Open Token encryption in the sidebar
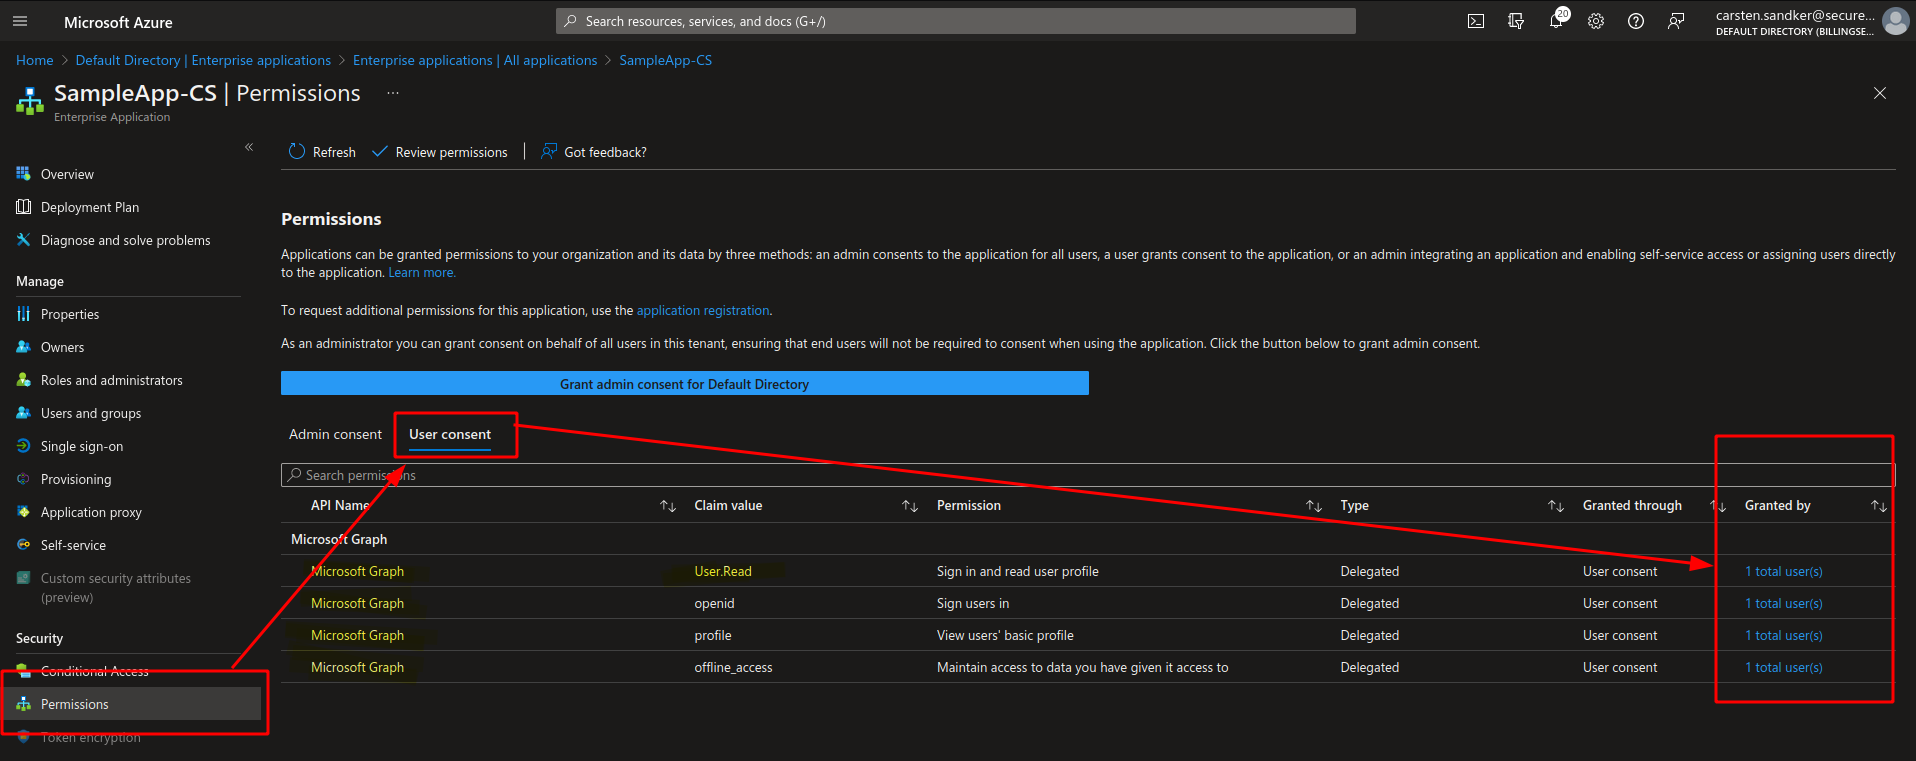This screenshot has height=761, width=1916. 90,737
